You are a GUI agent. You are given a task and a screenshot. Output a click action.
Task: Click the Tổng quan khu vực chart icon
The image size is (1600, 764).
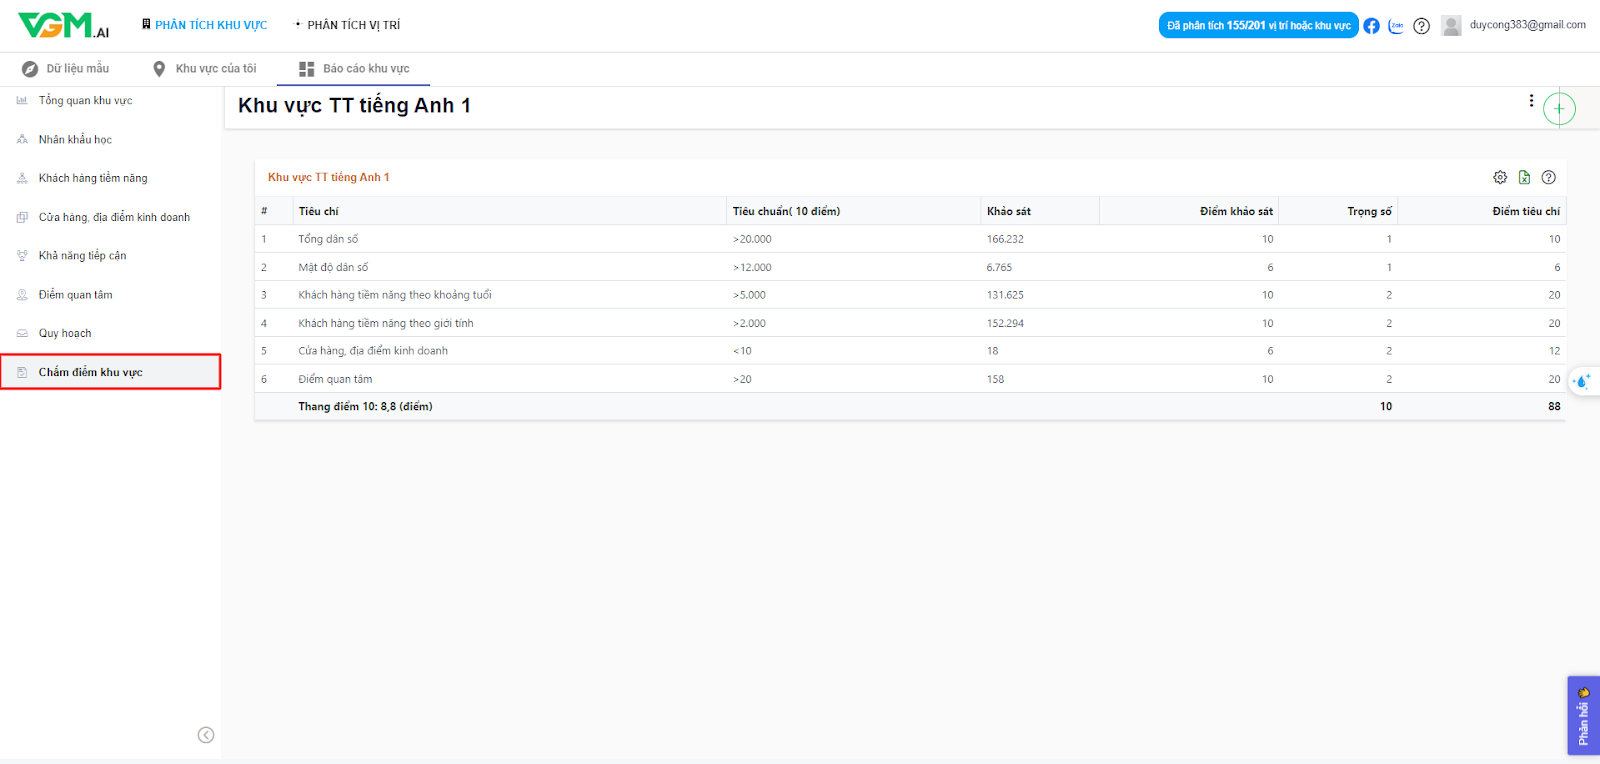coord(22,101)
